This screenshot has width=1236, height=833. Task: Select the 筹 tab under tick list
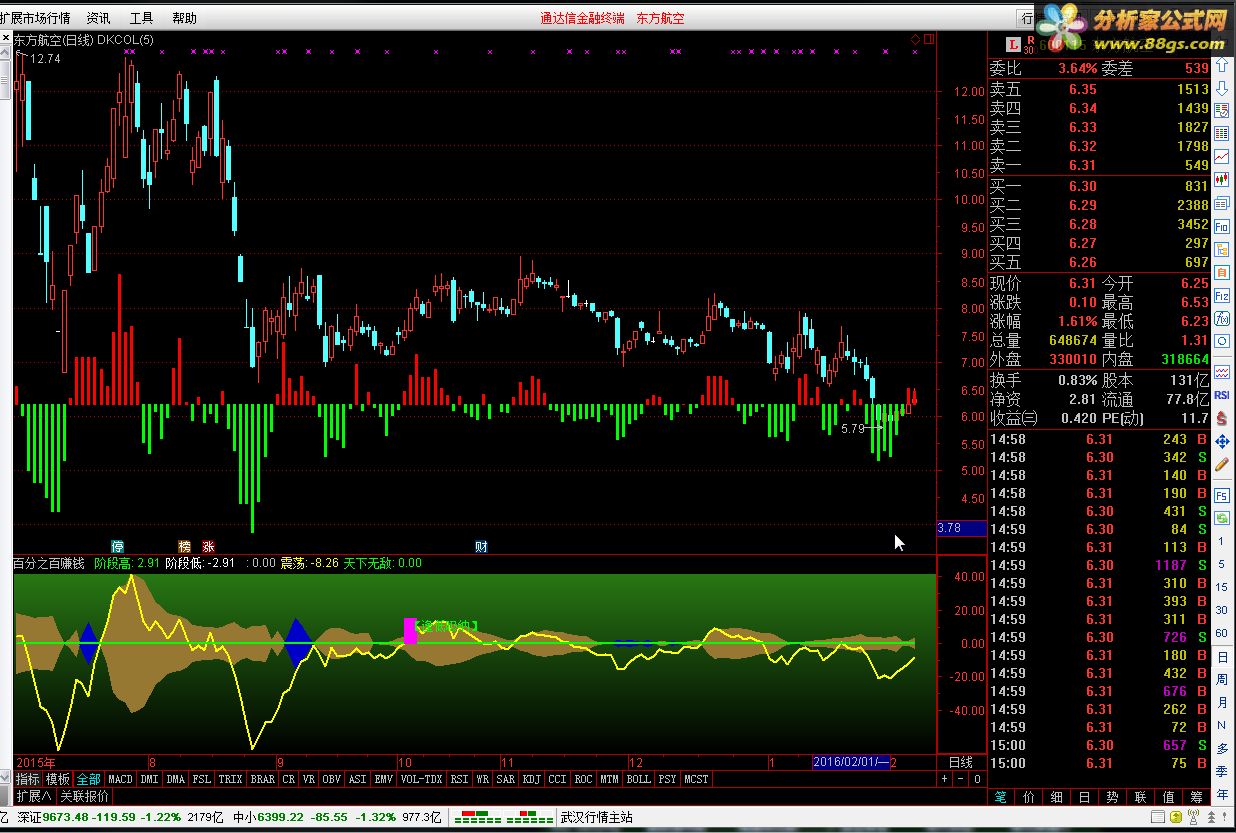[x=1196, y=797]
